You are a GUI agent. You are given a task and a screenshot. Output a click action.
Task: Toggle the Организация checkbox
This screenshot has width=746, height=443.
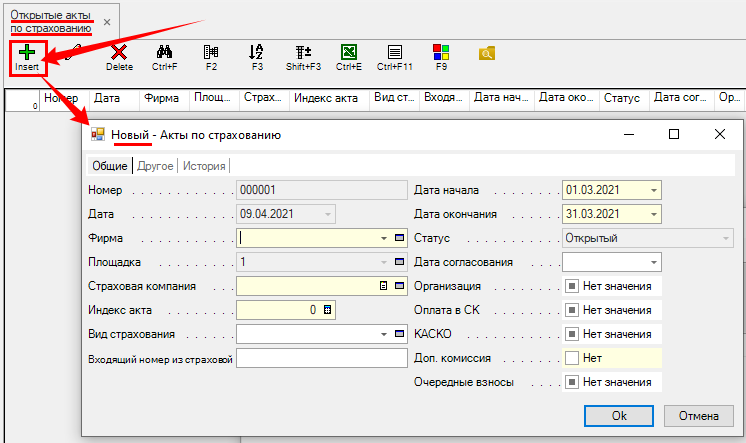572,286
